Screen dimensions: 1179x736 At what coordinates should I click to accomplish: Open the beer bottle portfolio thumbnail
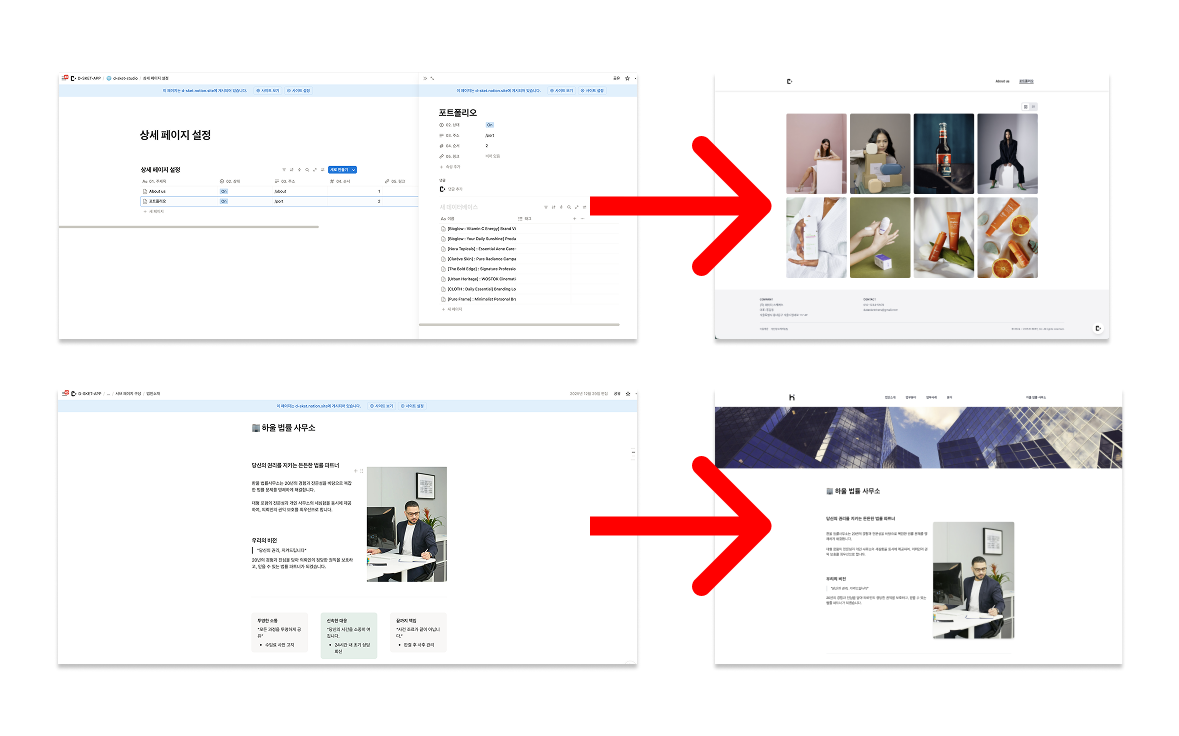(x=943, y=153)
